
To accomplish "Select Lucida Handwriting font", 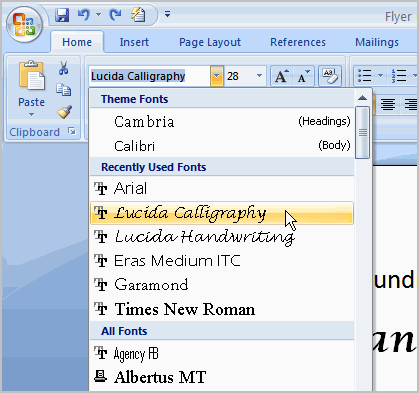I will (x=222, y=237).
